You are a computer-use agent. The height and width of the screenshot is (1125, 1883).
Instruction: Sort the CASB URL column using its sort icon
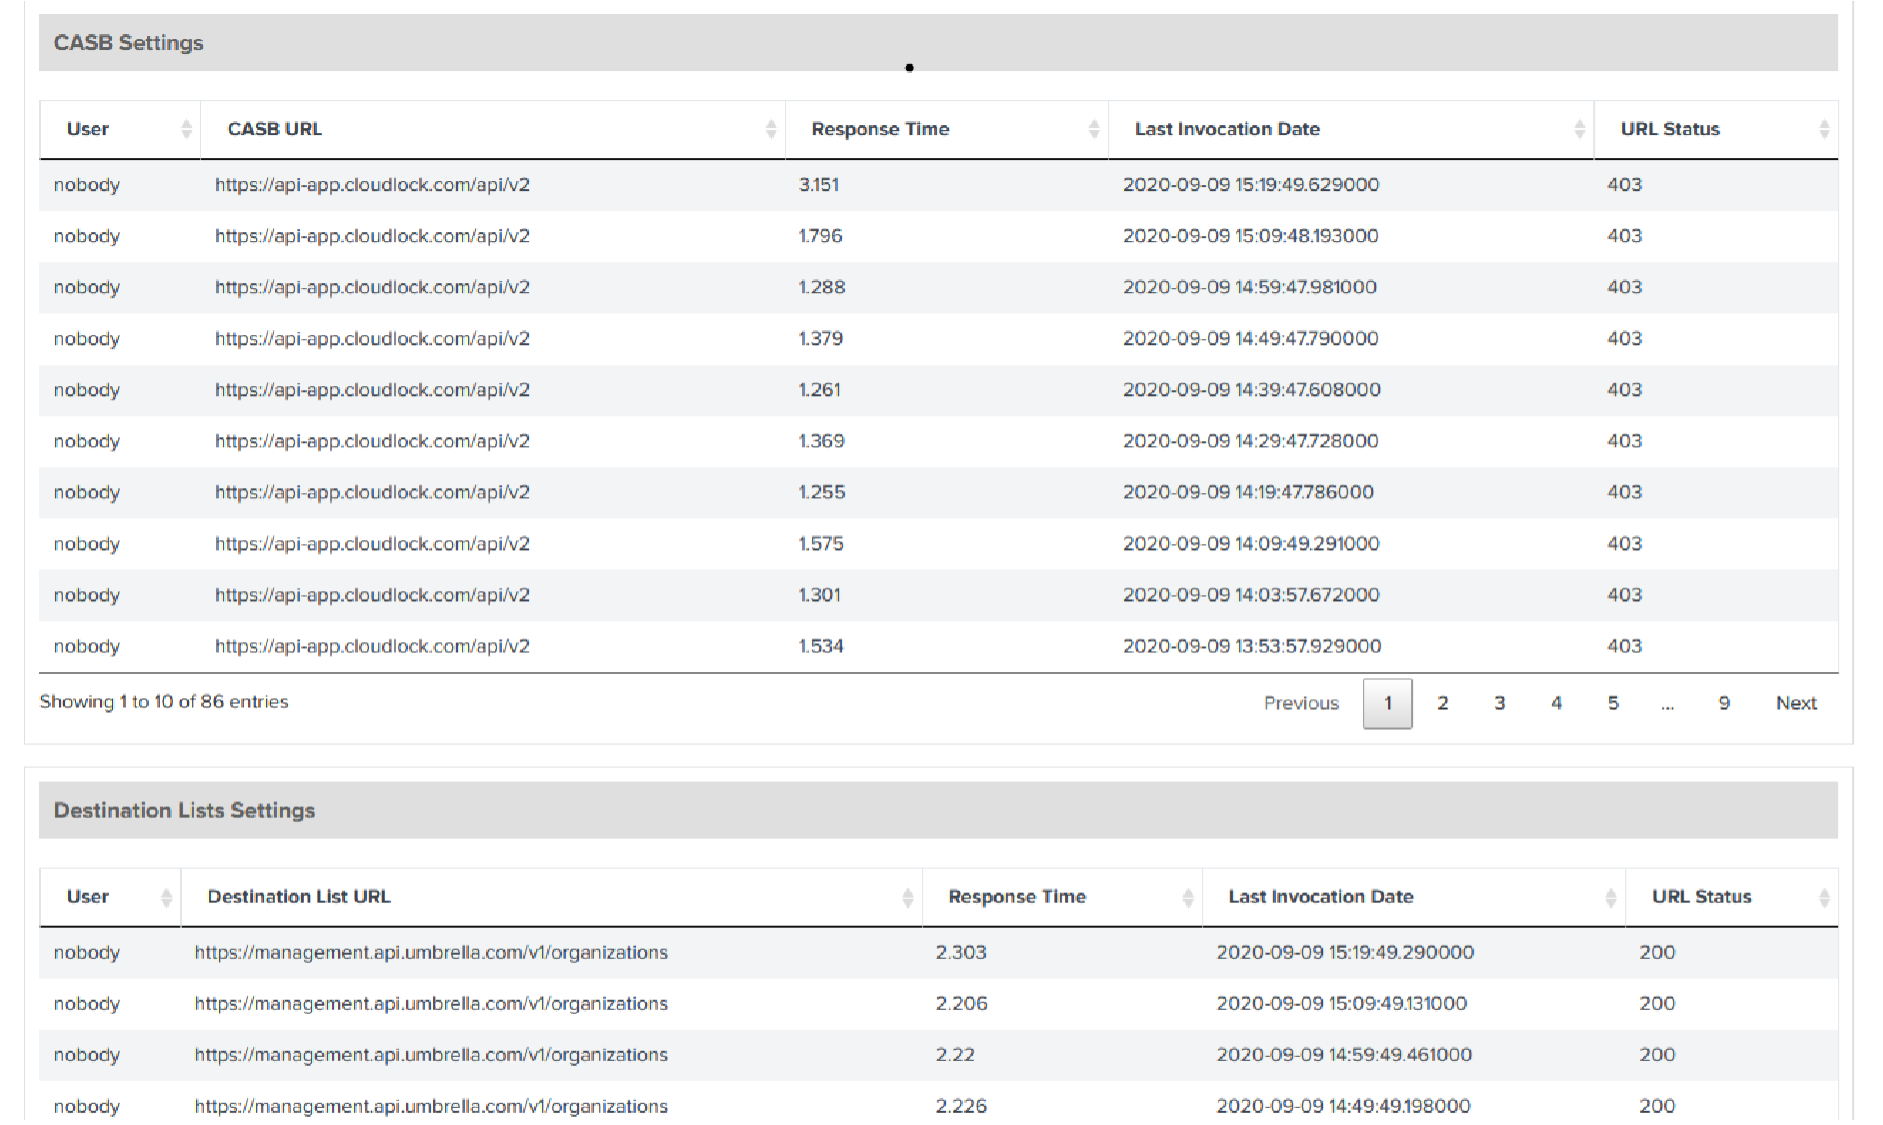pos(770,128)
